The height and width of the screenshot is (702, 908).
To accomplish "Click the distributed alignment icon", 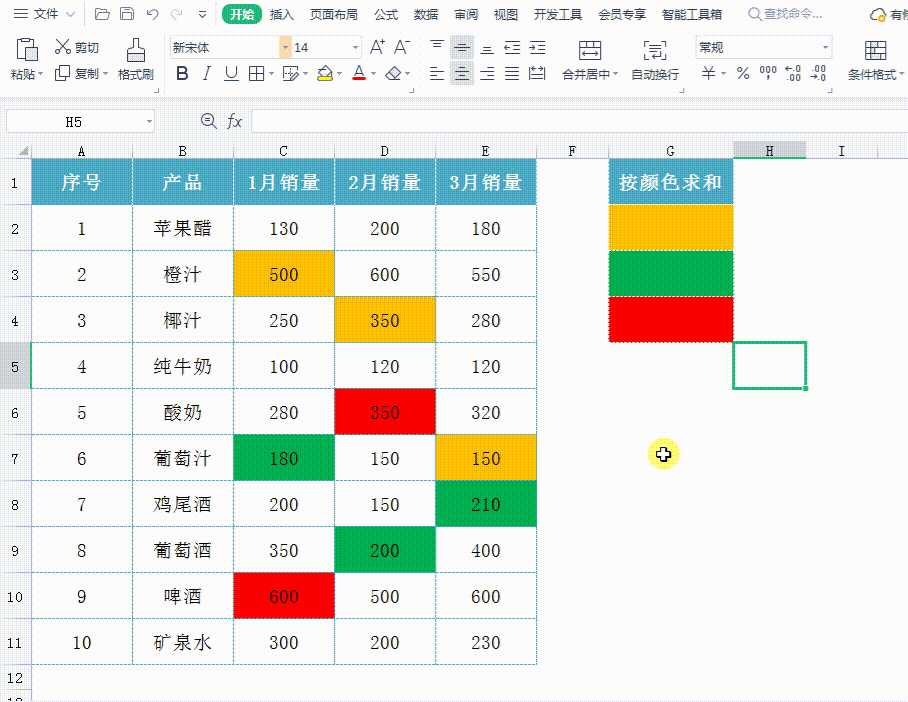I will tap(537, 74).
